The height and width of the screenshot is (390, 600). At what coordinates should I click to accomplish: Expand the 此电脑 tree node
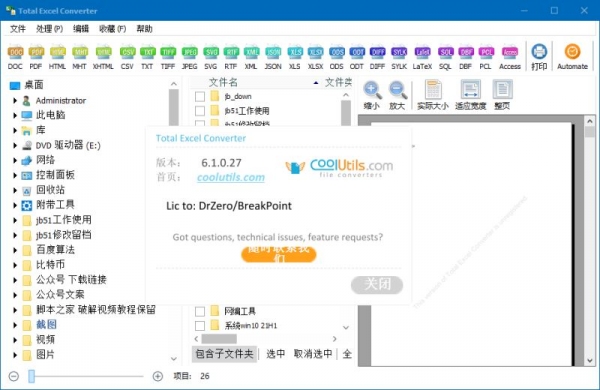[15, 115]
